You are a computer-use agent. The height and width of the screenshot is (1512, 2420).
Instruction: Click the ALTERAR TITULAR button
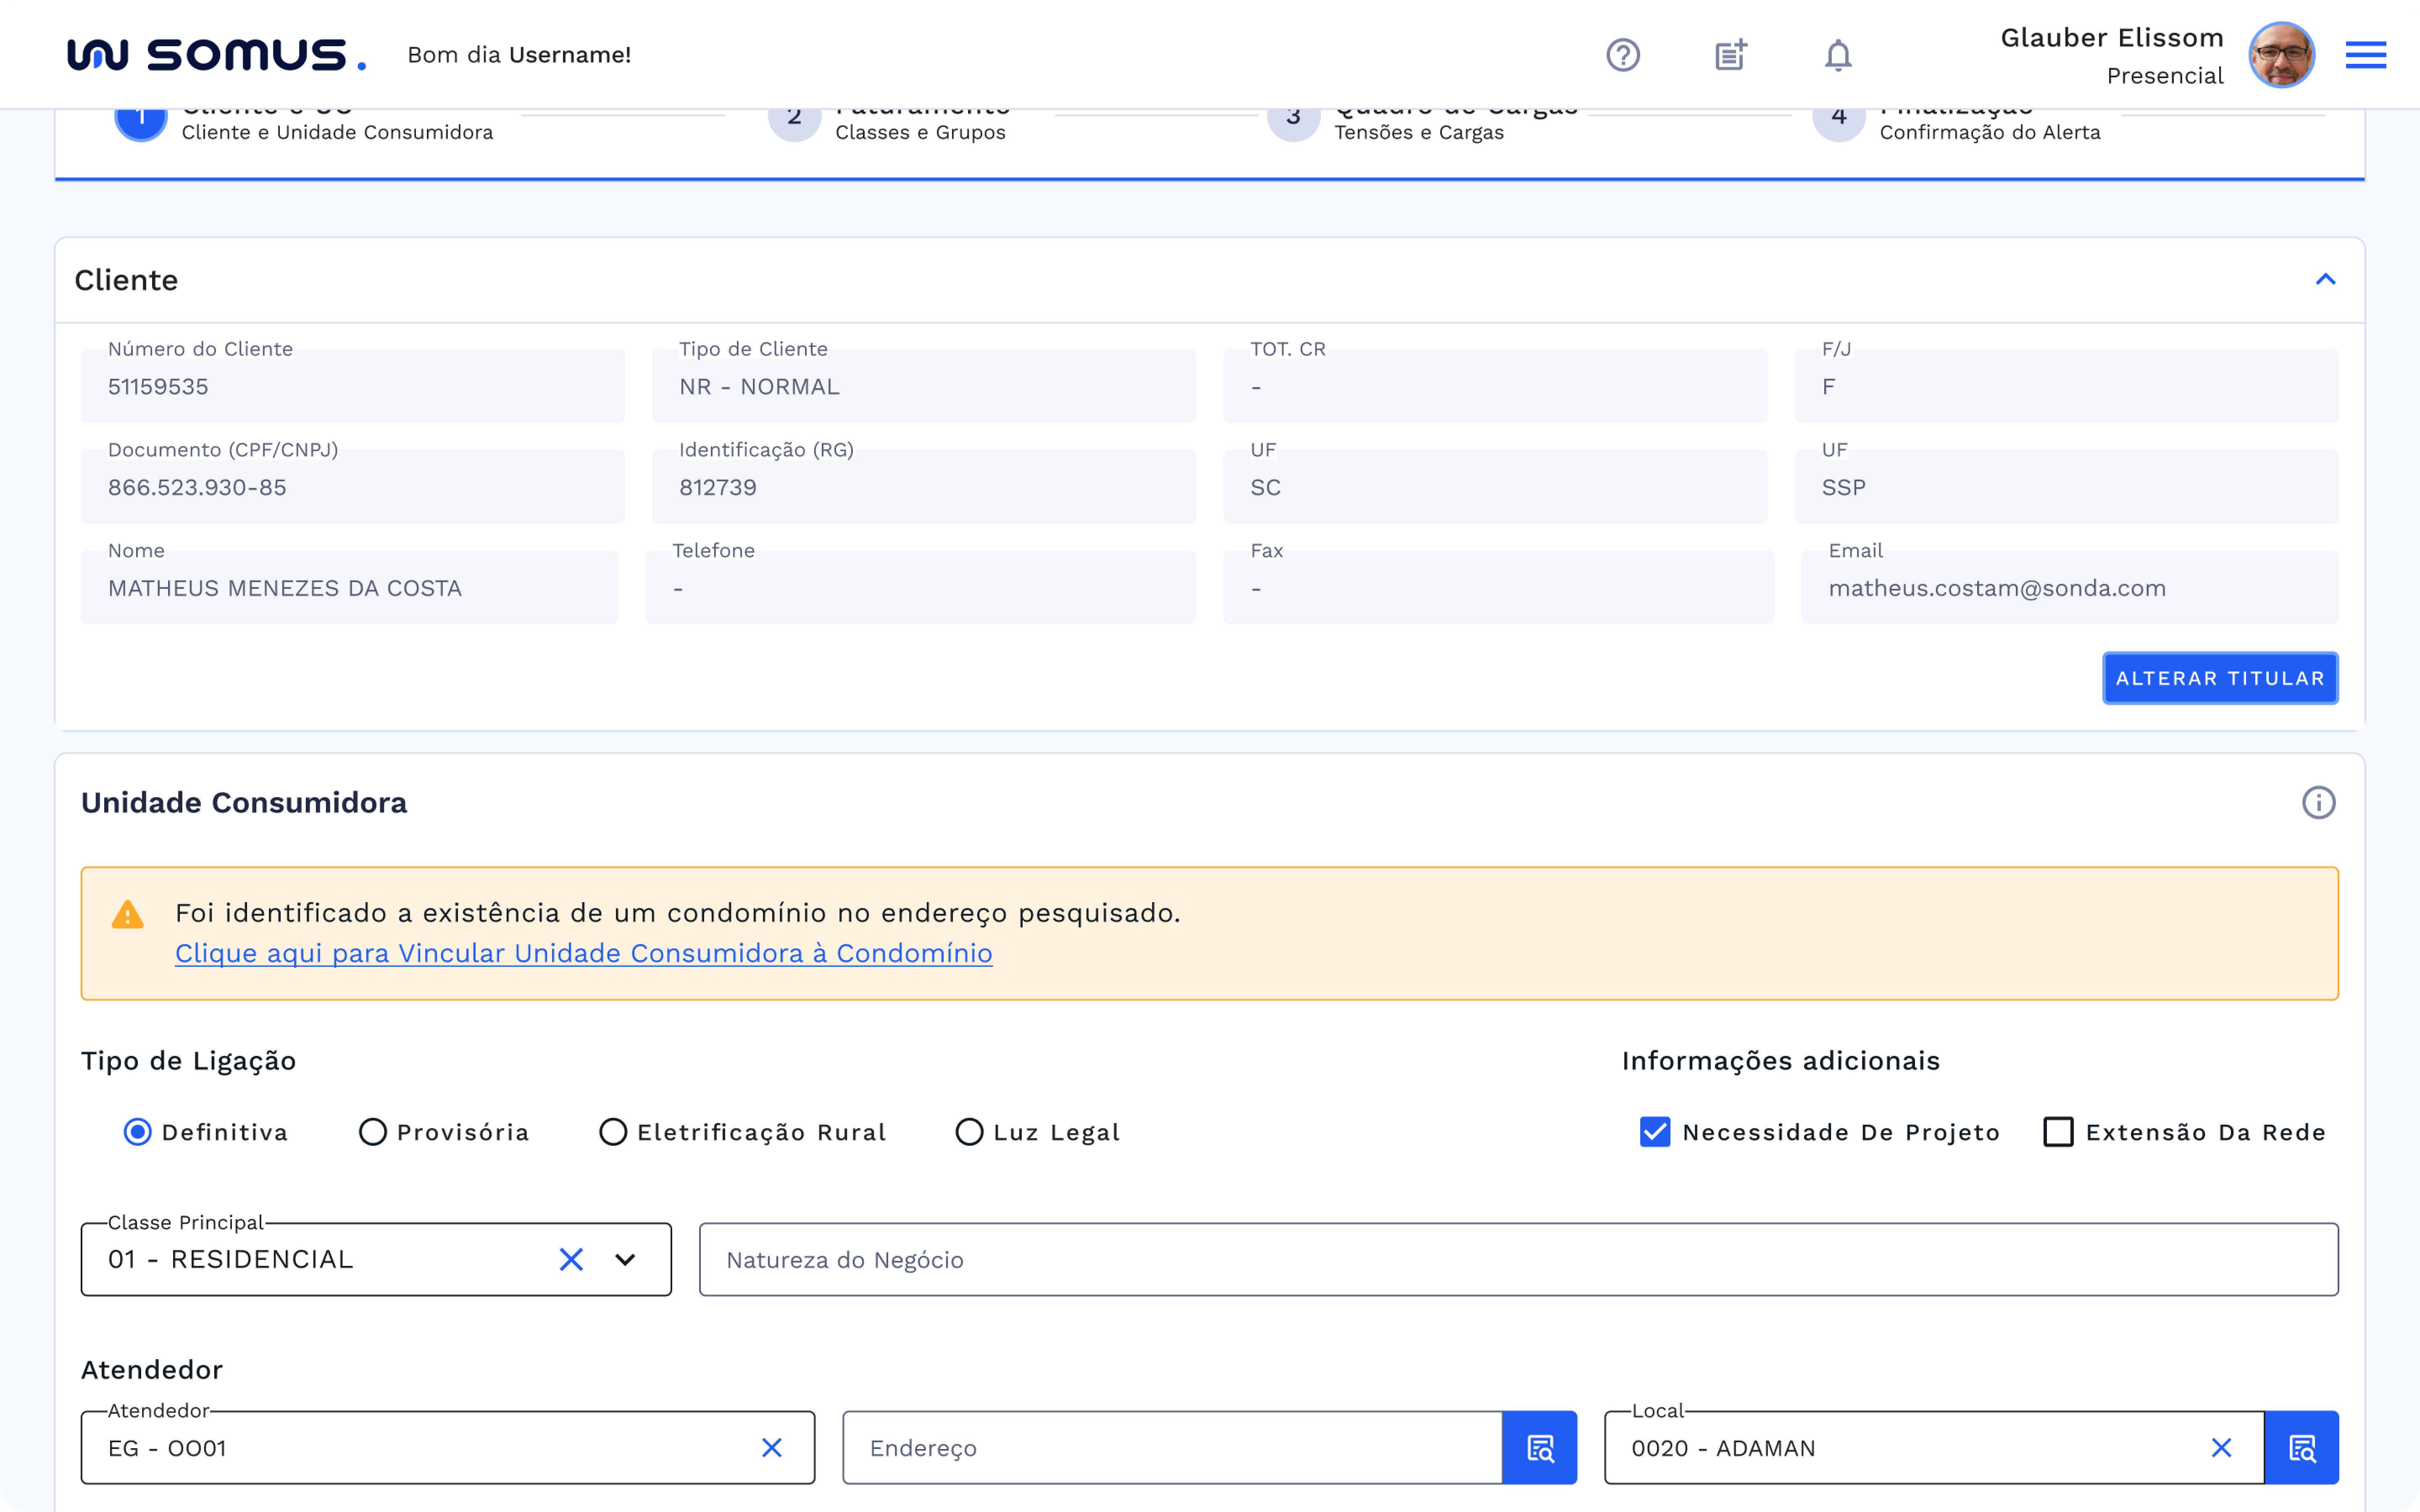2219,678
